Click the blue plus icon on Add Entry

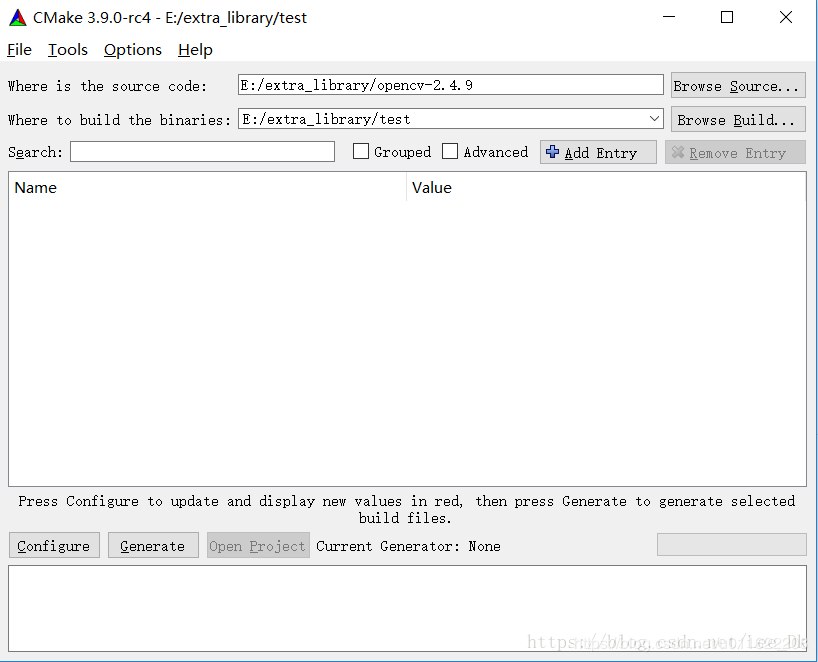pyautogui.click(x=552, y=152)
